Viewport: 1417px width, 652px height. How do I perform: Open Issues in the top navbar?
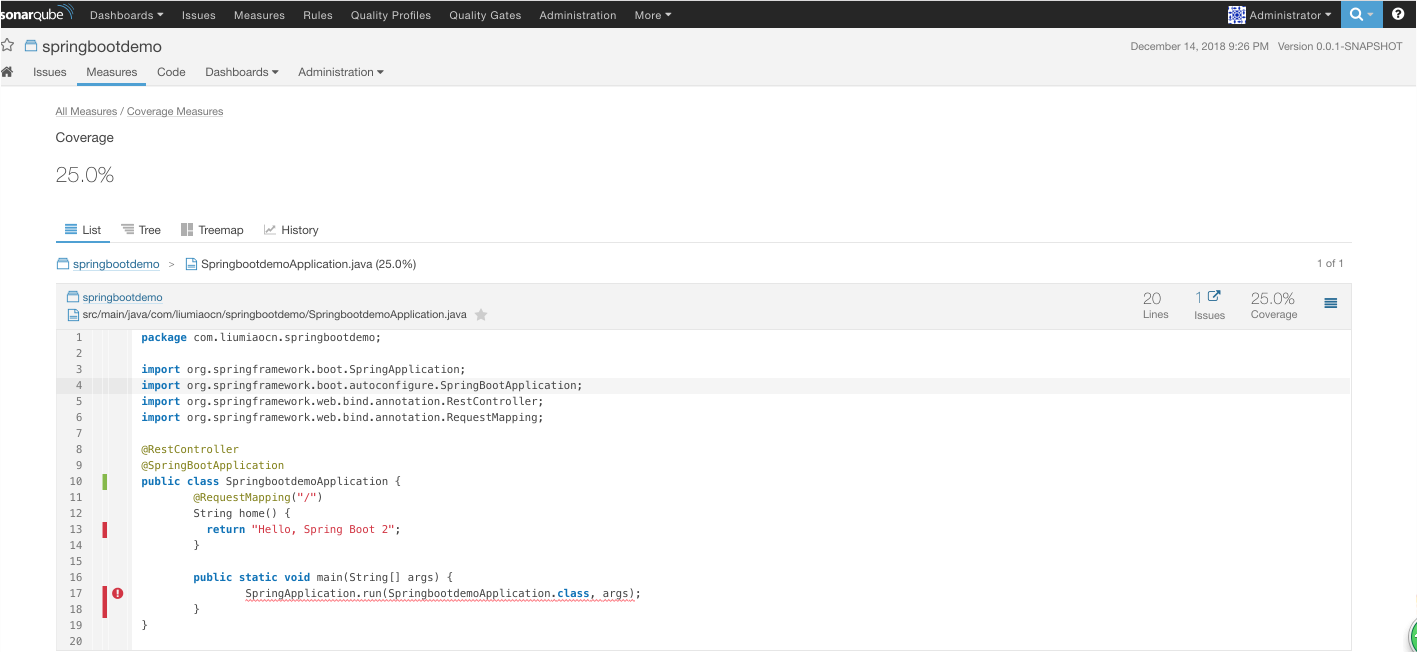point(199,15)
